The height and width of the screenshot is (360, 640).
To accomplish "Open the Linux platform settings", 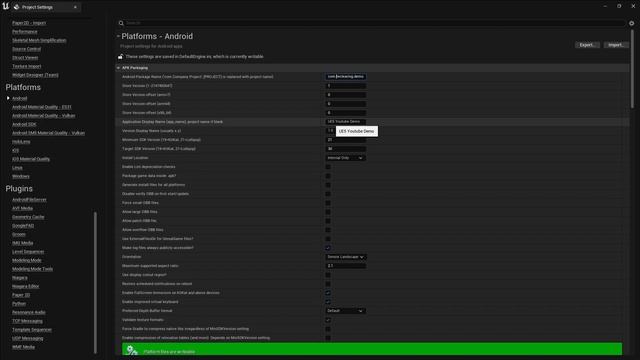I will (x=17, y=168).
